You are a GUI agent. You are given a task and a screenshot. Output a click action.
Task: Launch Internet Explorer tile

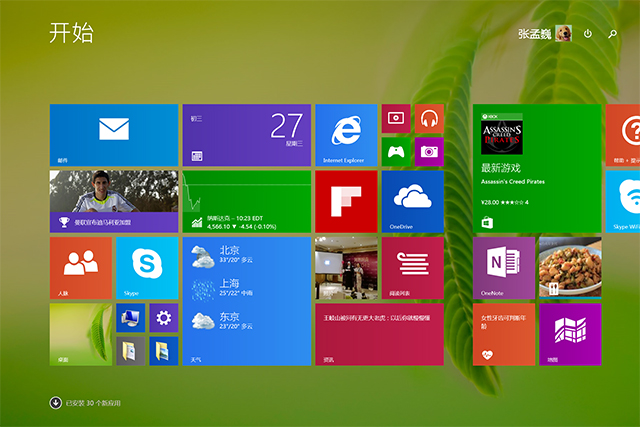(x=346, y=135)
